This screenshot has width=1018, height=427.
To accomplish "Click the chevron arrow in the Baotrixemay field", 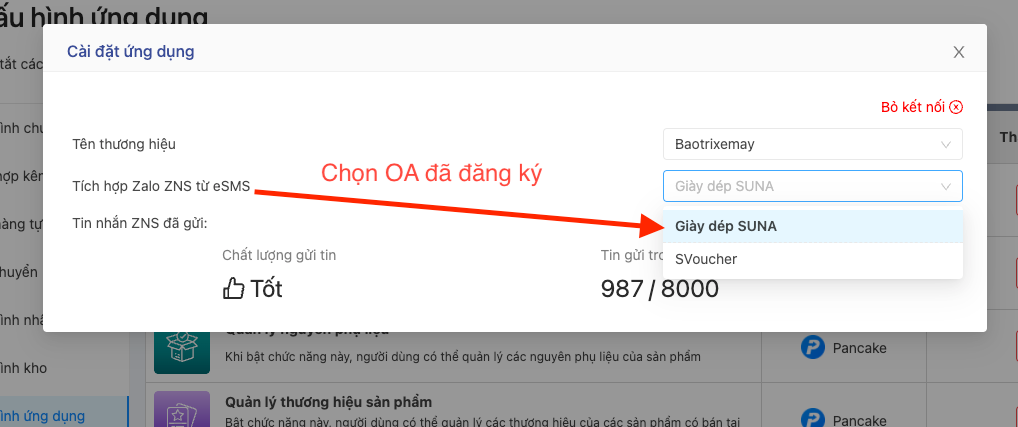I will [945, 145].
